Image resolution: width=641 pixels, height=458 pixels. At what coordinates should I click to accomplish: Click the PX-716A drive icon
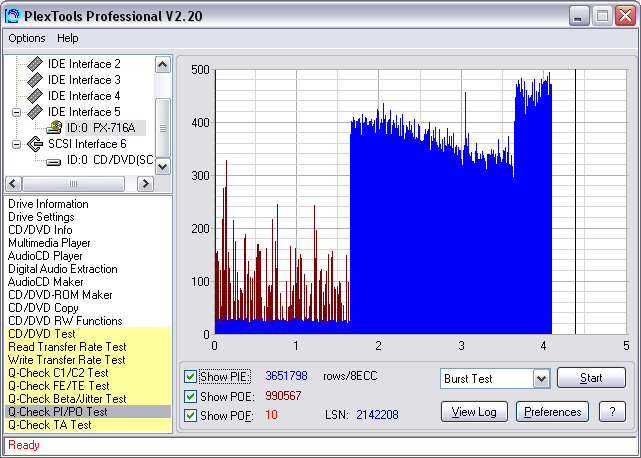pos(54,128)
